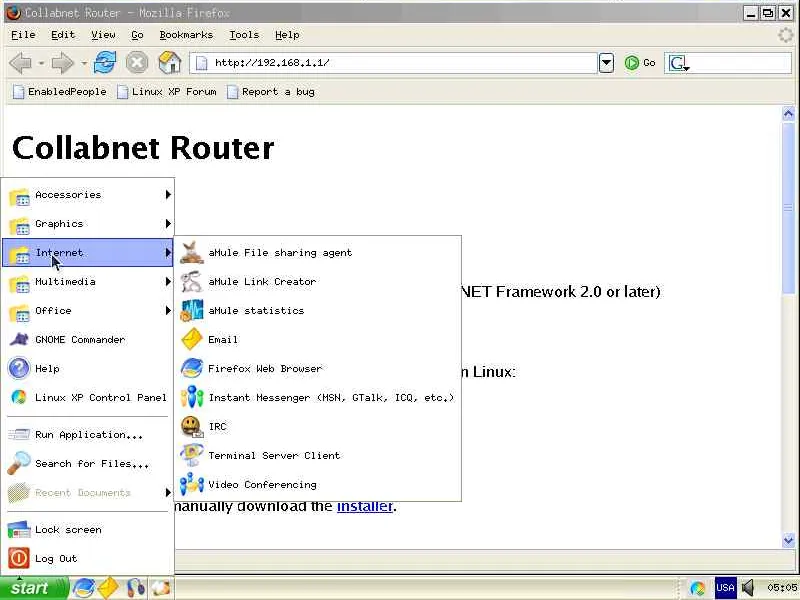Click the red Log Out power icon
The height and width of the screenshot is (600, 800).
coord(19,559)
